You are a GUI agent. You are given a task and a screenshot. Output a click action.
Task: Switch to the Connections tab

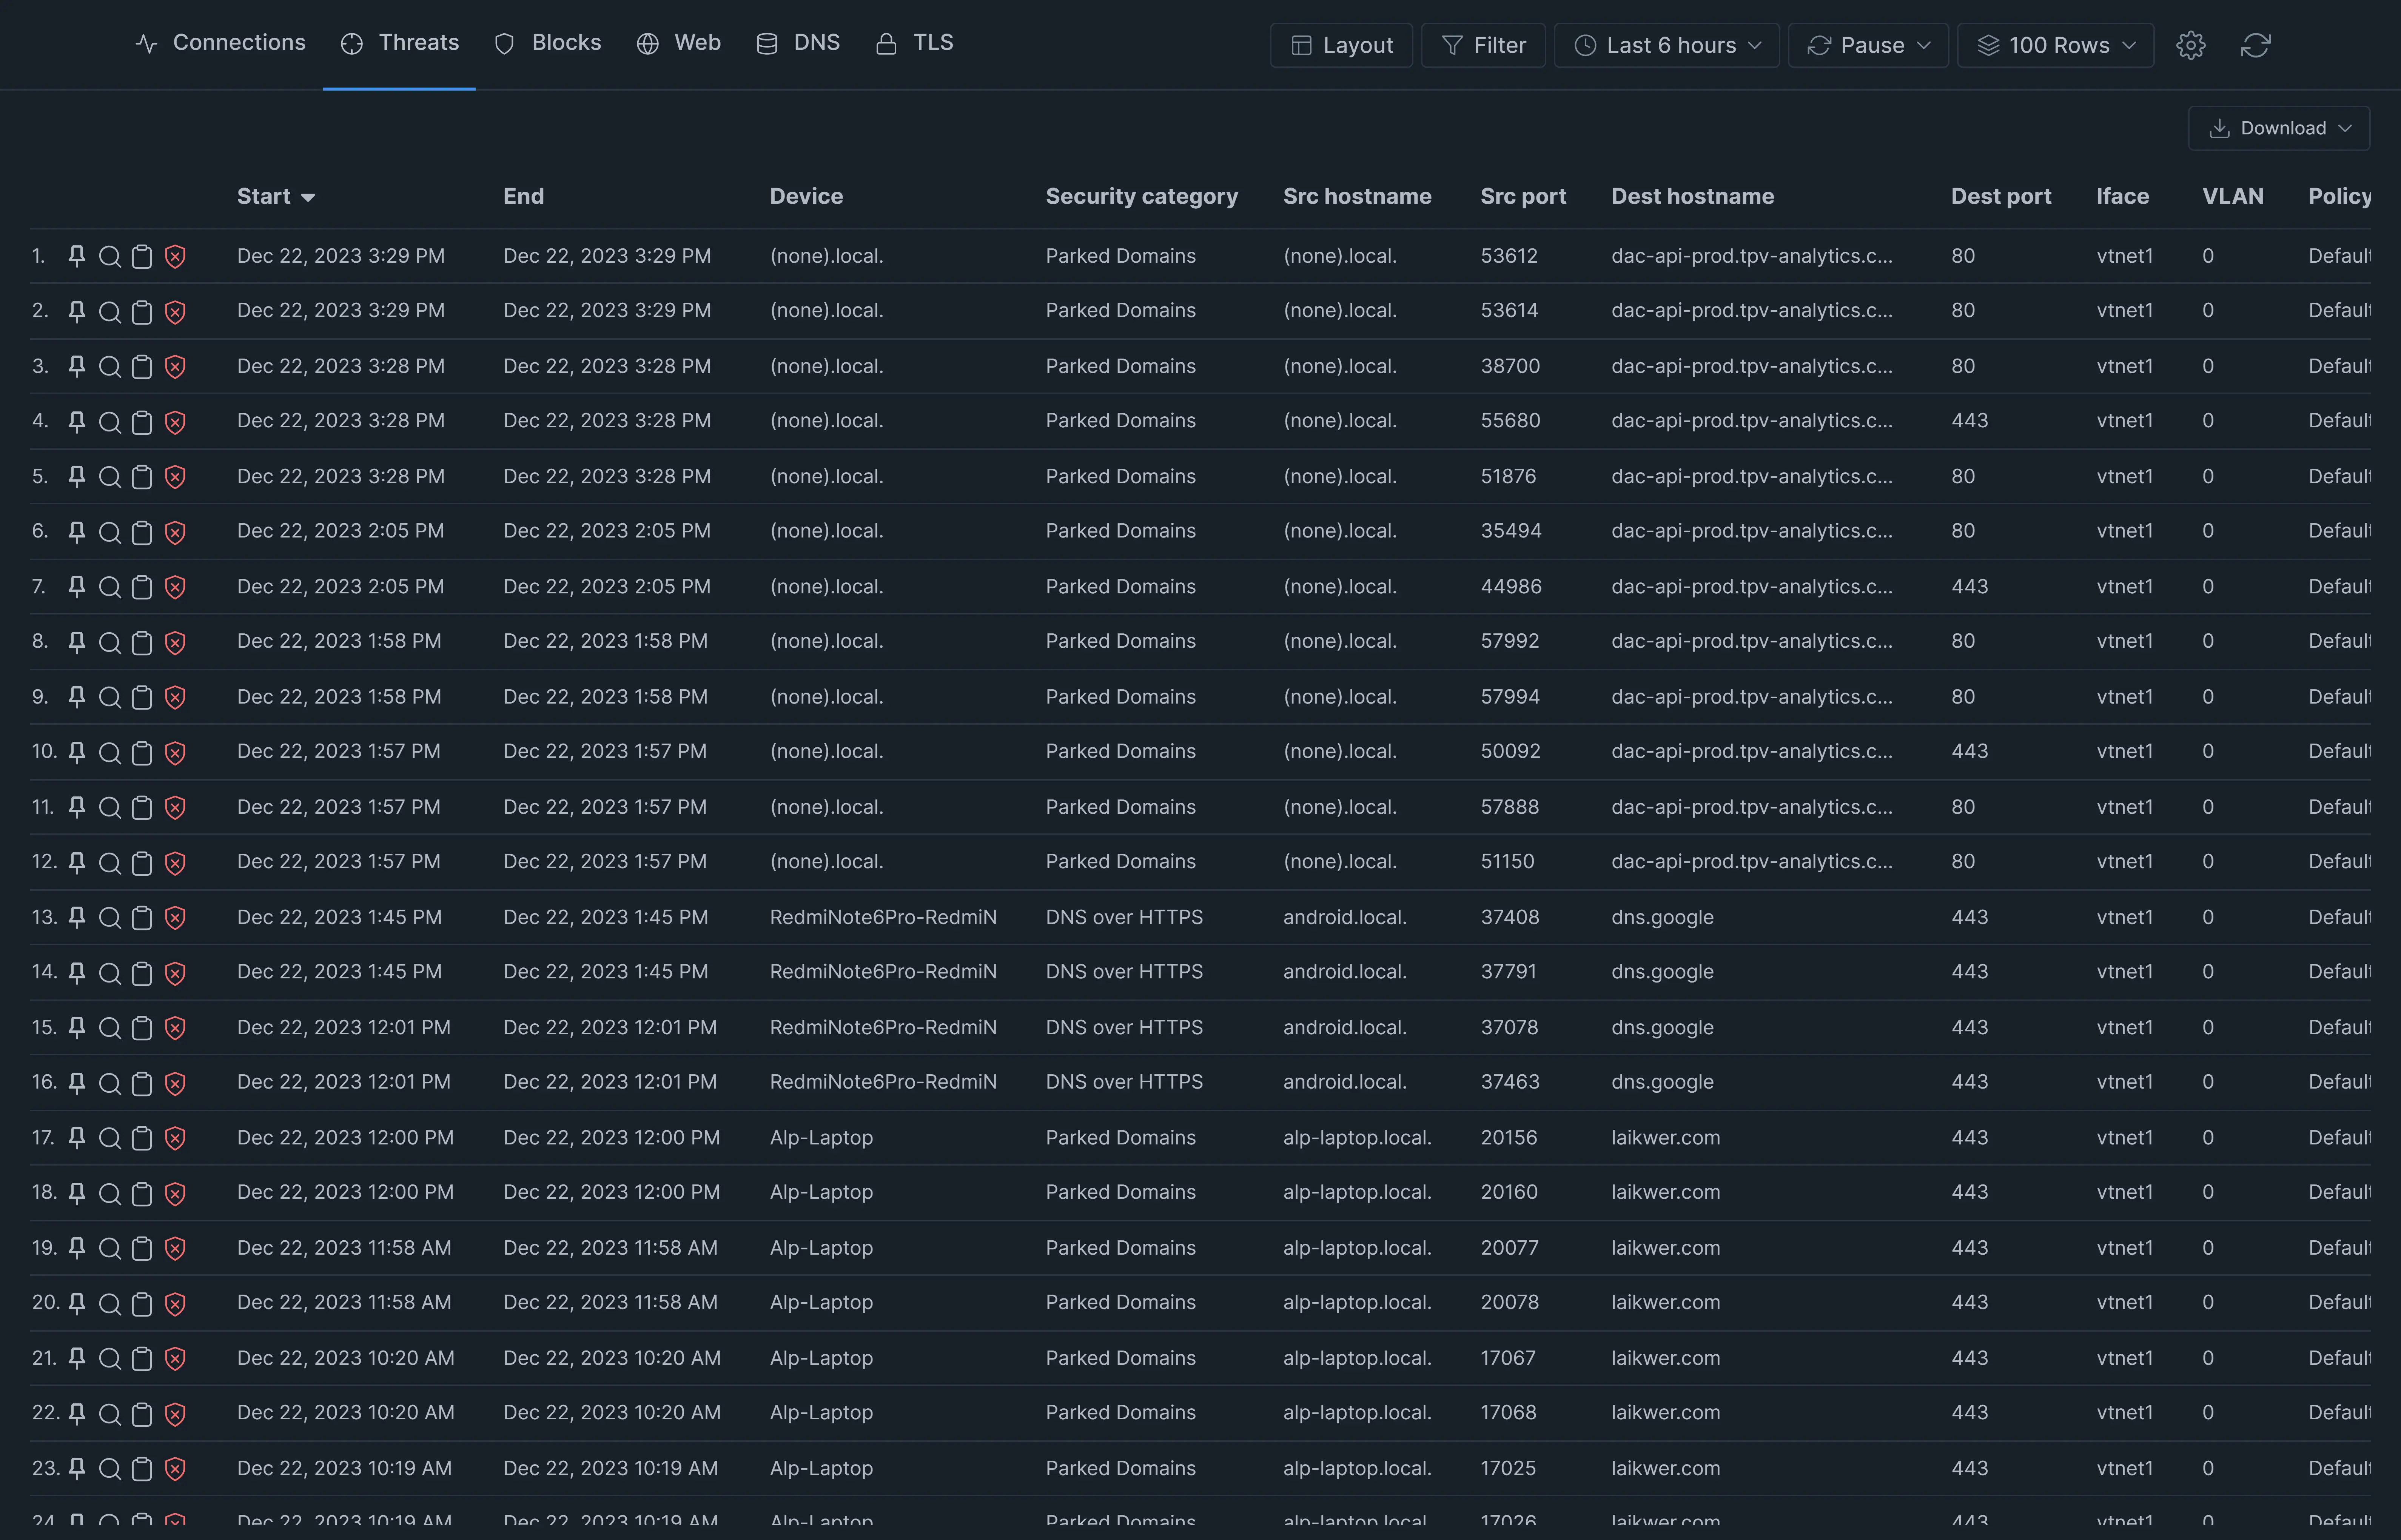220,43
